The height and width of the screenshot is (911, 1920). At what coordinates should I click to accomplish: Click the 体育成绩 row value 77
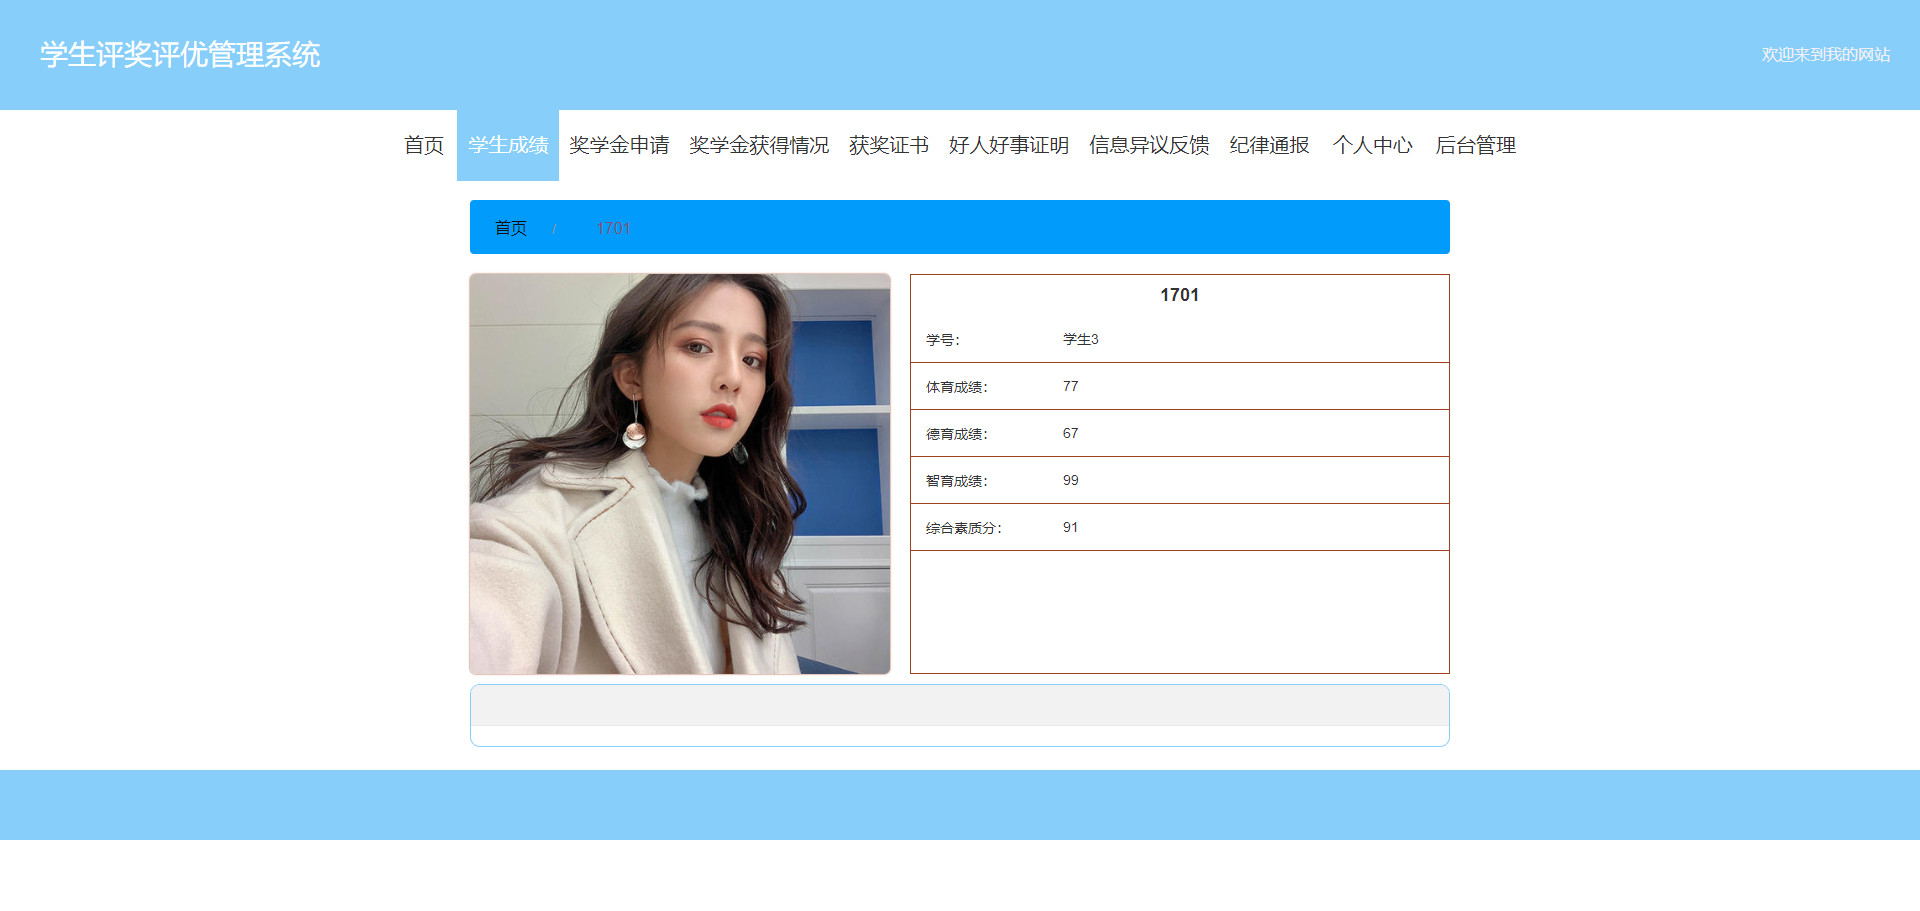1070,386
